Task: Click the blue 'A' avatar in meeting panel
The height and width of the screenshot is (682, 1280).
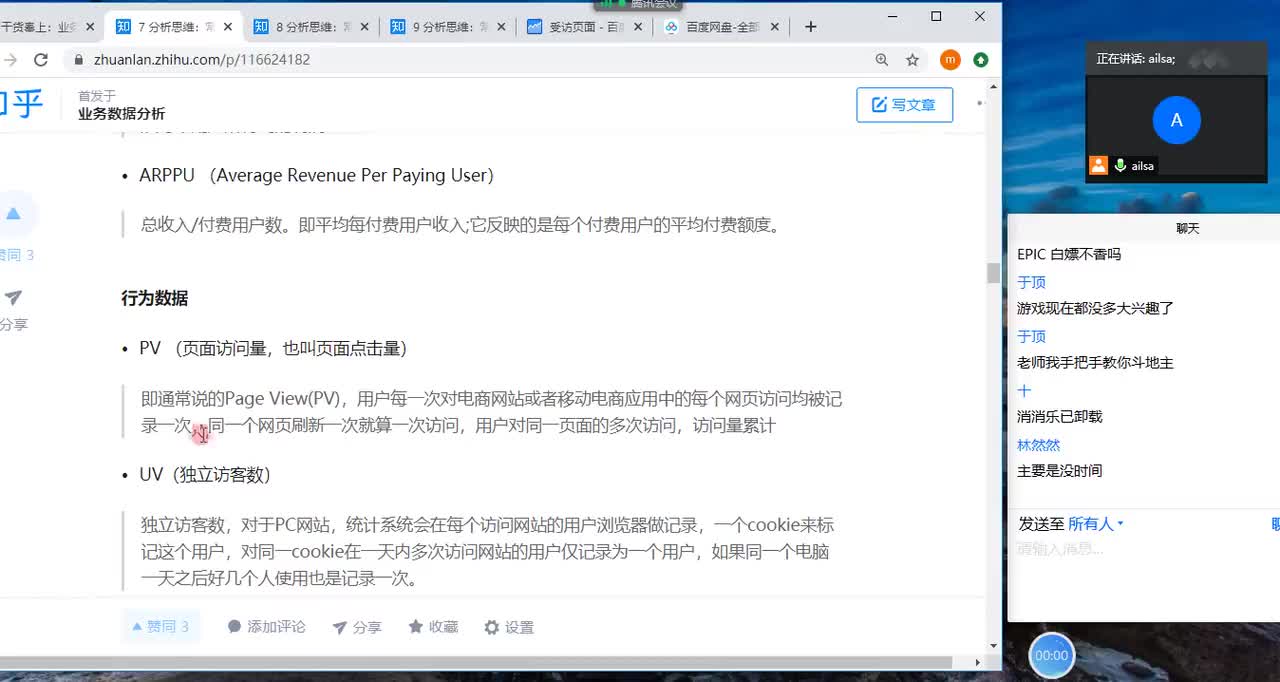Action: pyautogui.click(x=1176, y=120)
